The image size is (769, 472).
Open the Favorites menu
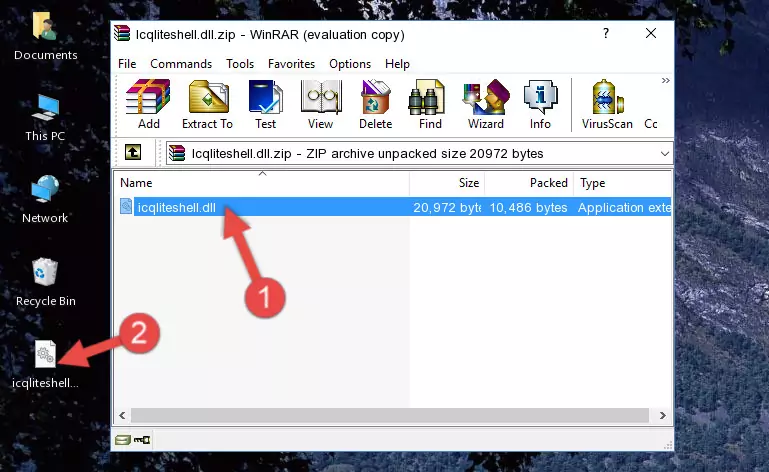(x=291, y=64)
